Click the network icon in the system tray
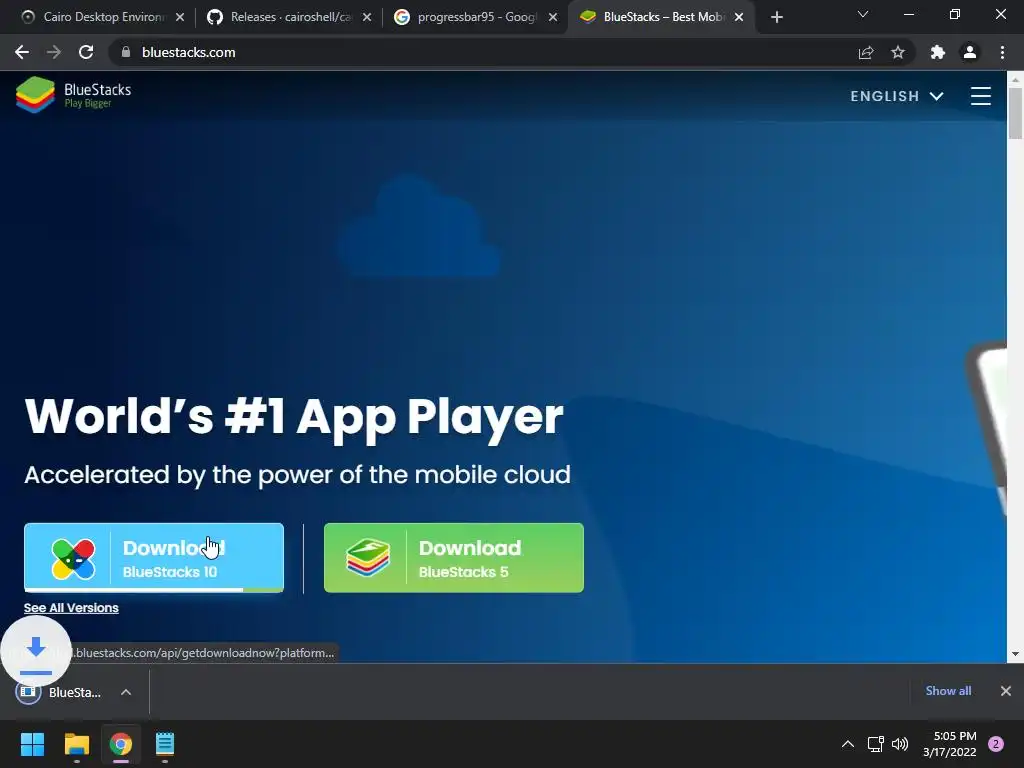Viewport: 1024px width, 768px height. pos(876,744)
